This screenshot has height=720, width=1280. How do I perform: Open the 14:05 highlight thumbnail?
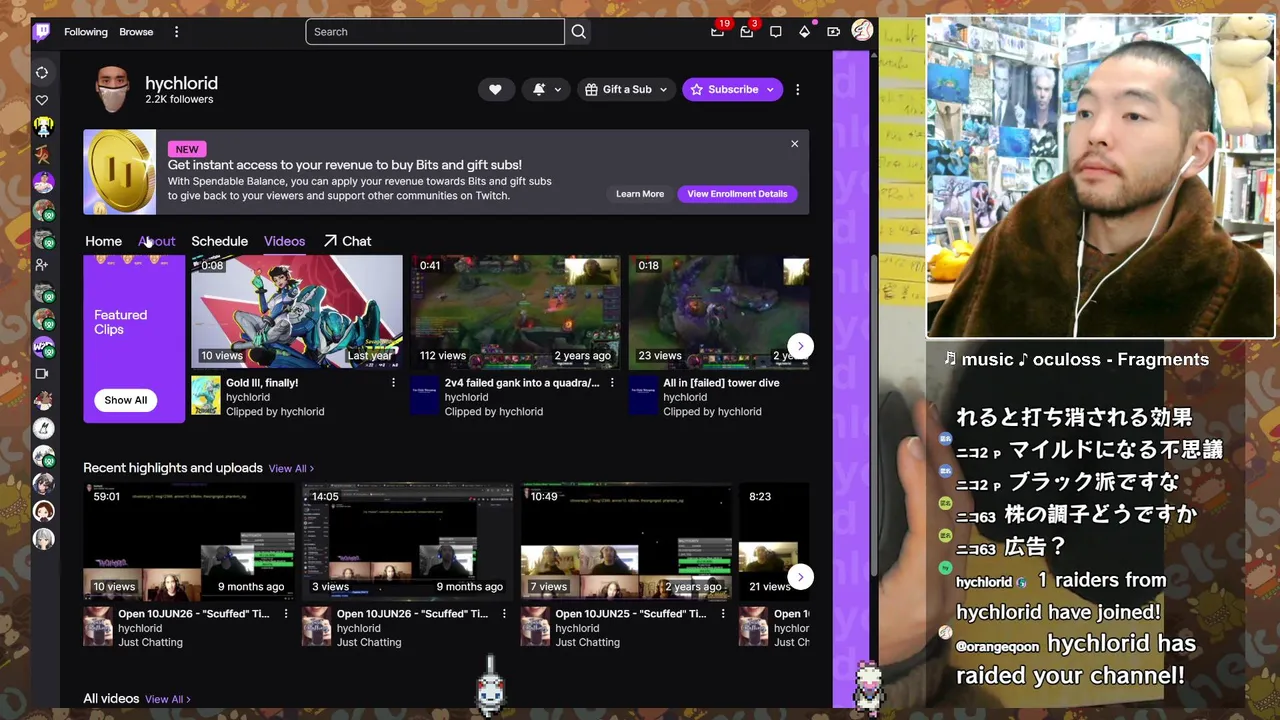408,542
